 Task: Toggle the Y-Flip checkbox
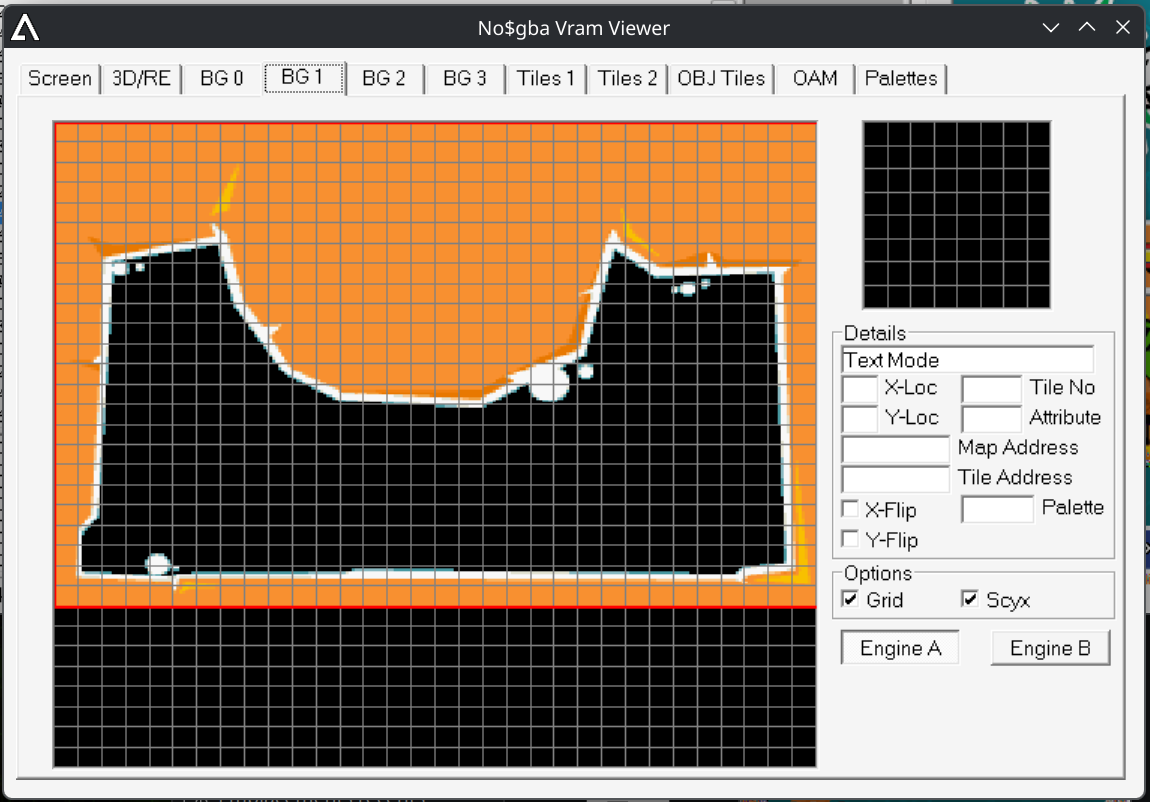pyautogui.click(x=851, y=540)
